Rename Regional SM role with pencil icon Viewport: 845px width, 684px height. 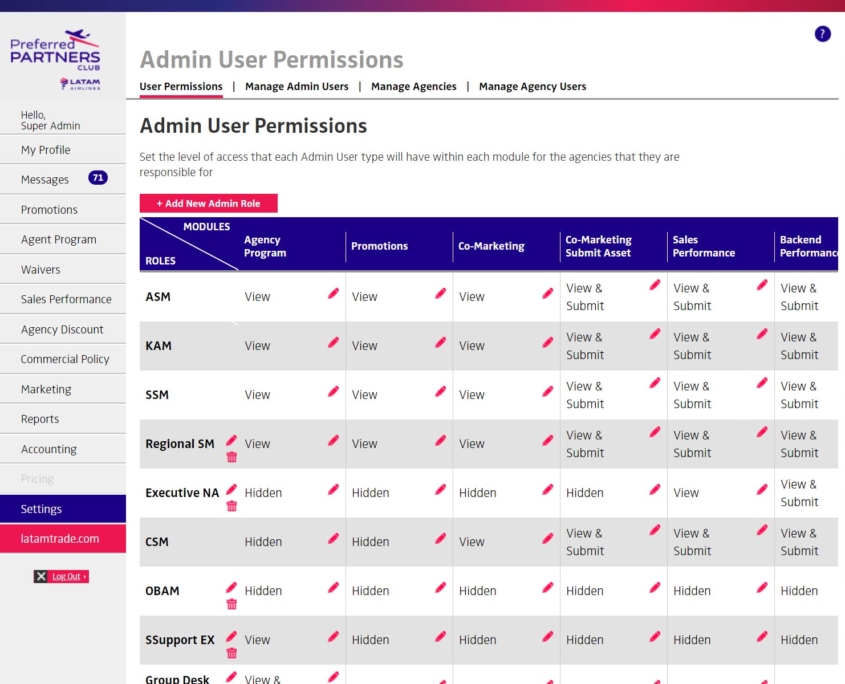[x=231, y=440]
